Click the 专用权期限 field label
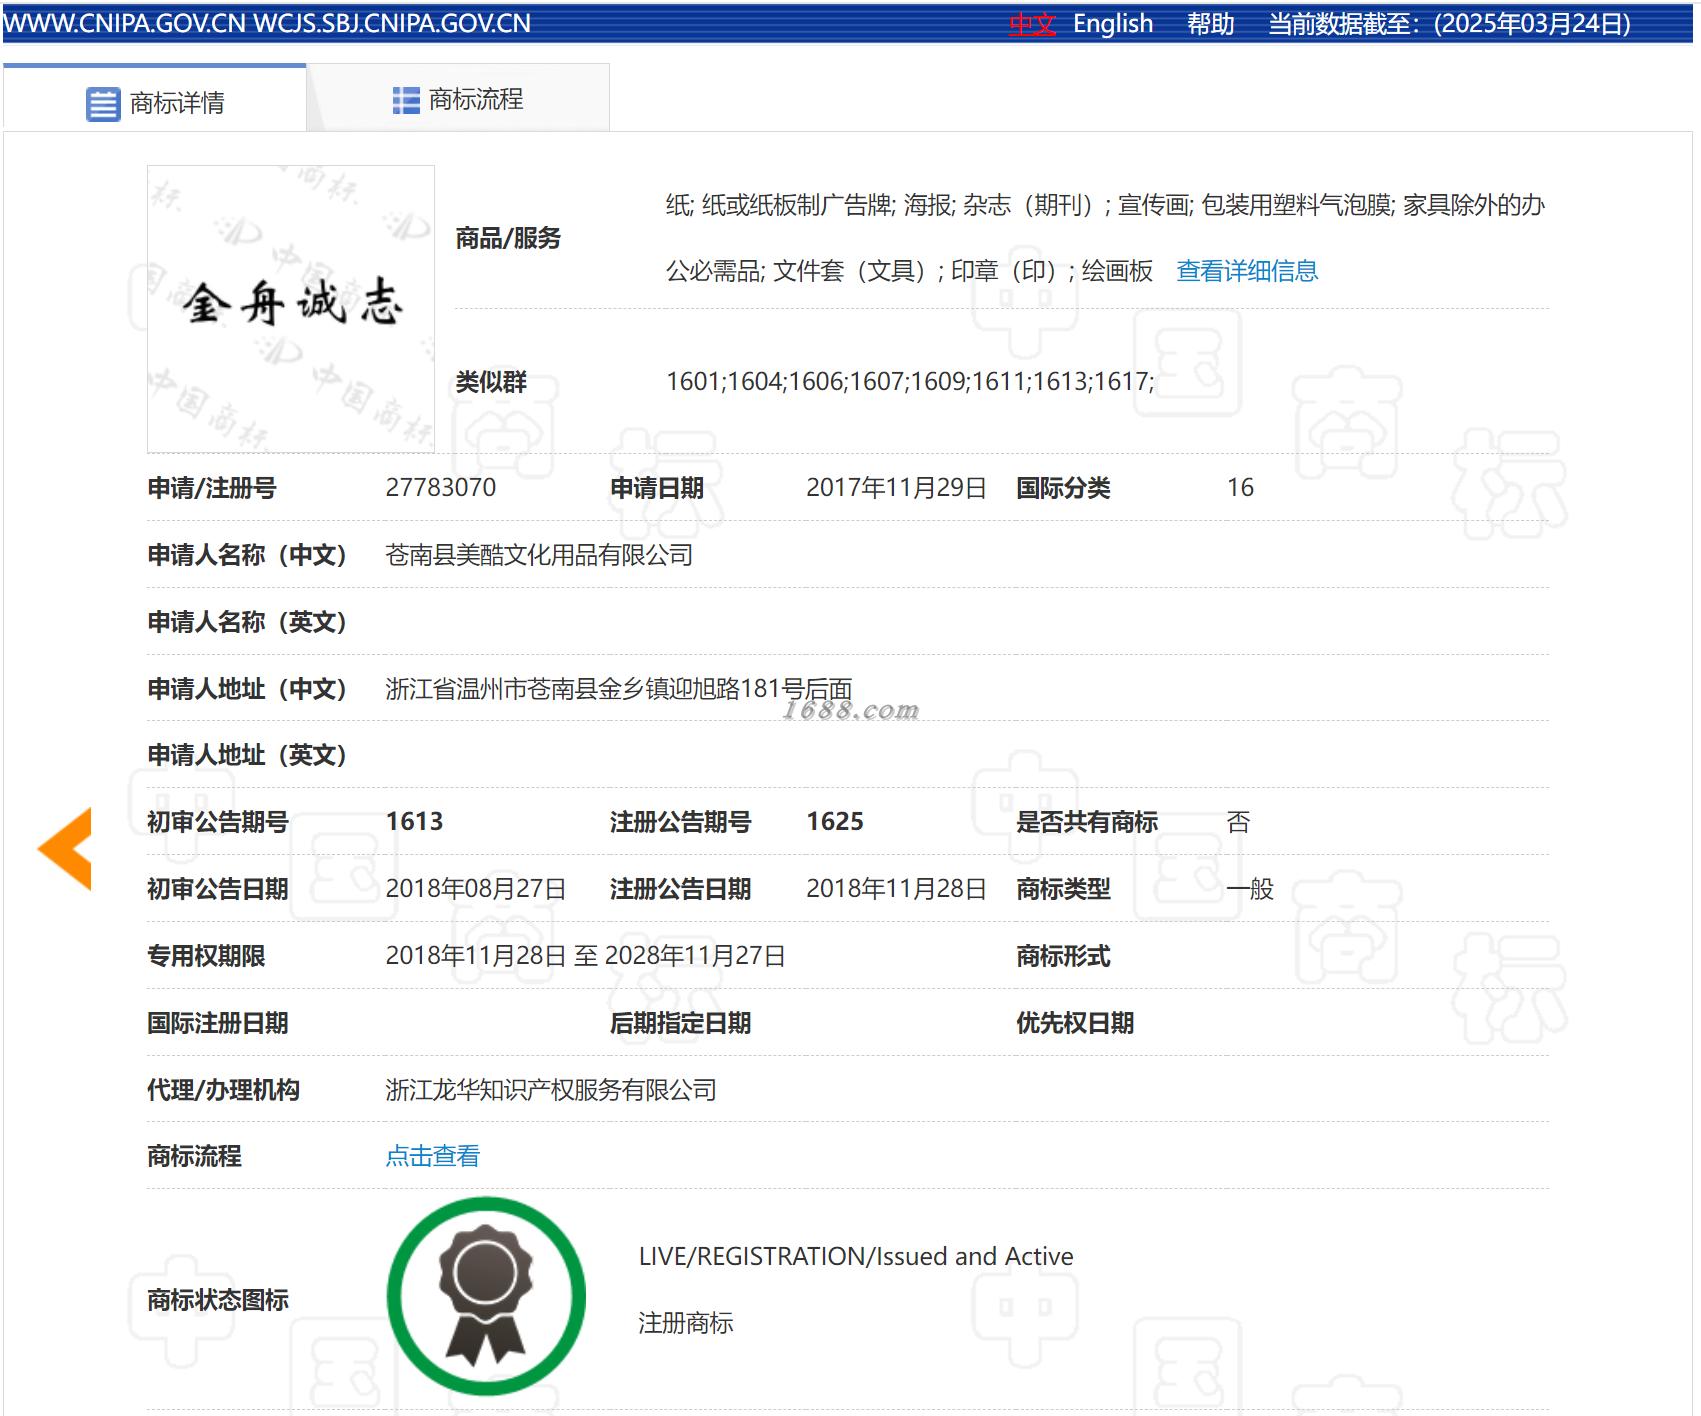 point(206,956)
